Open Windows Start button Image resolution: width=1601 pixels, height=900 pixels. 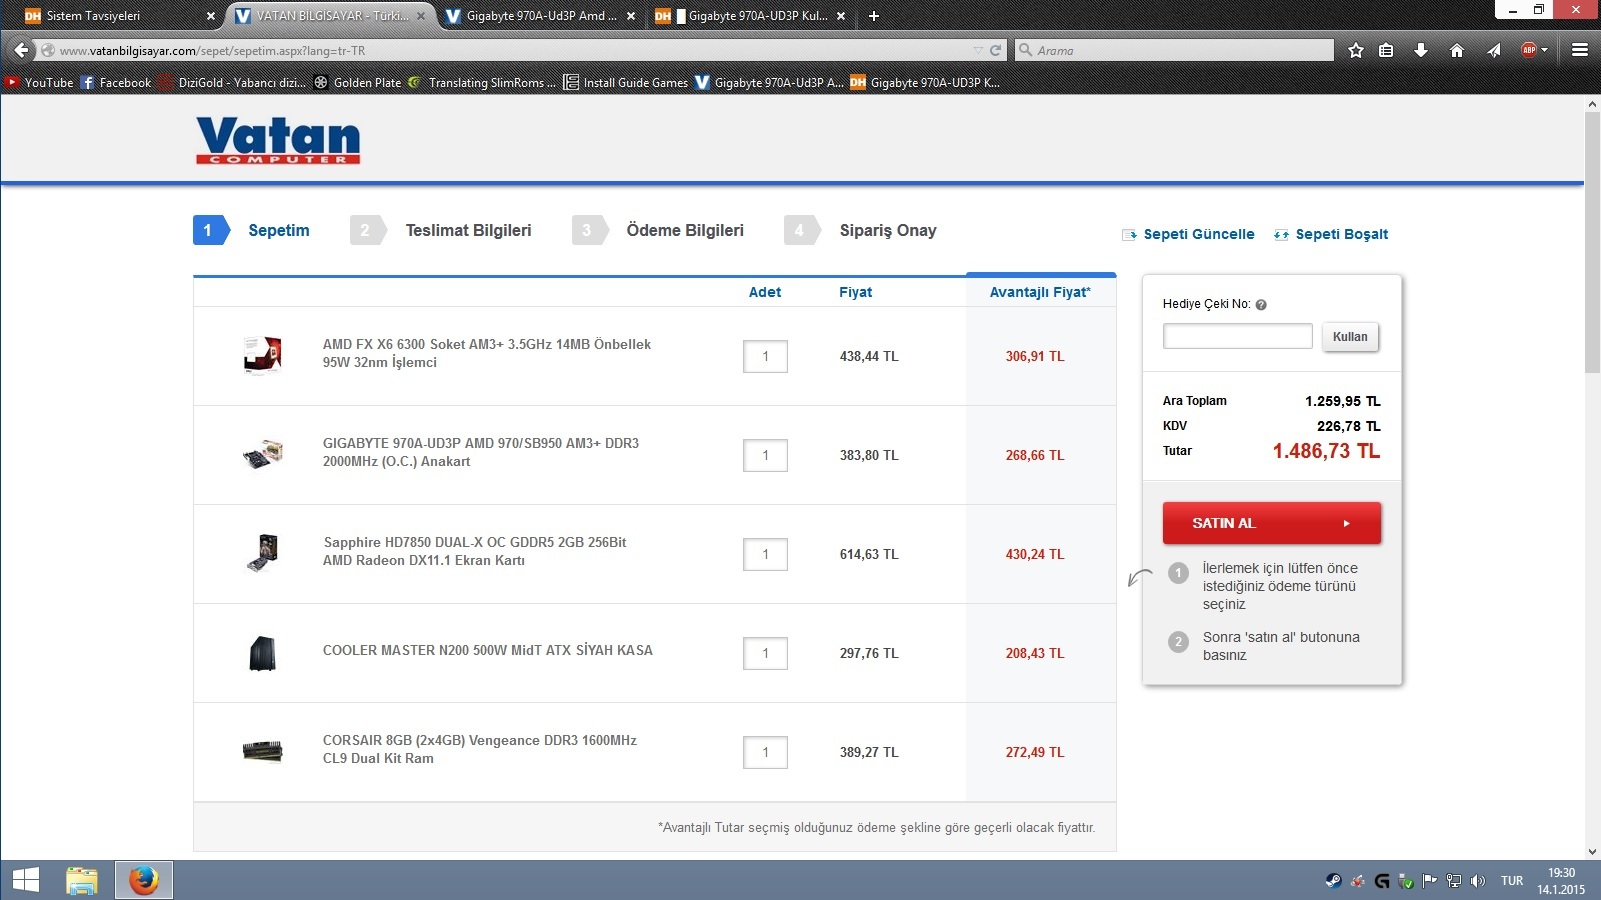coord(26,880)
